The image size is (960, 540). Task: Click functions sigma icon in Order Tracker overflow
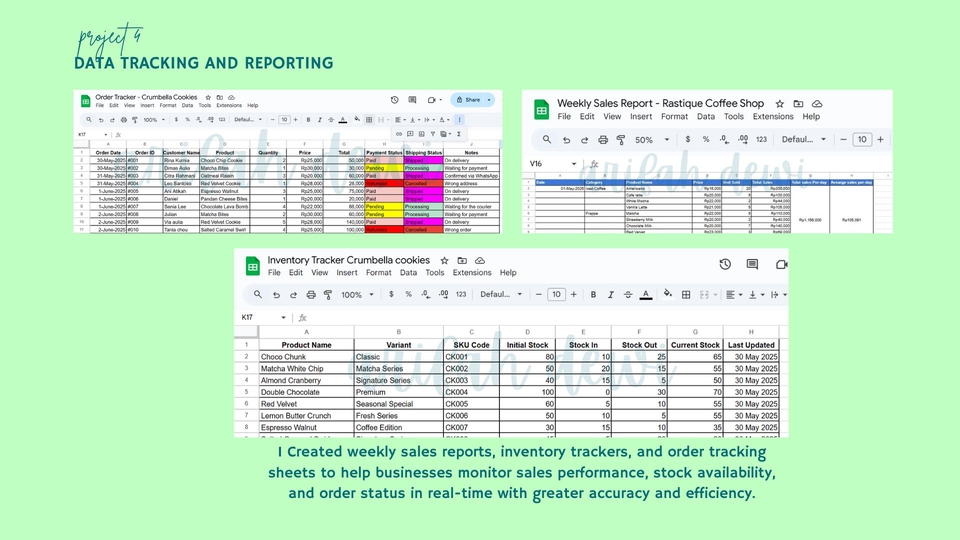pyautogui.click(x=459, y=134)
